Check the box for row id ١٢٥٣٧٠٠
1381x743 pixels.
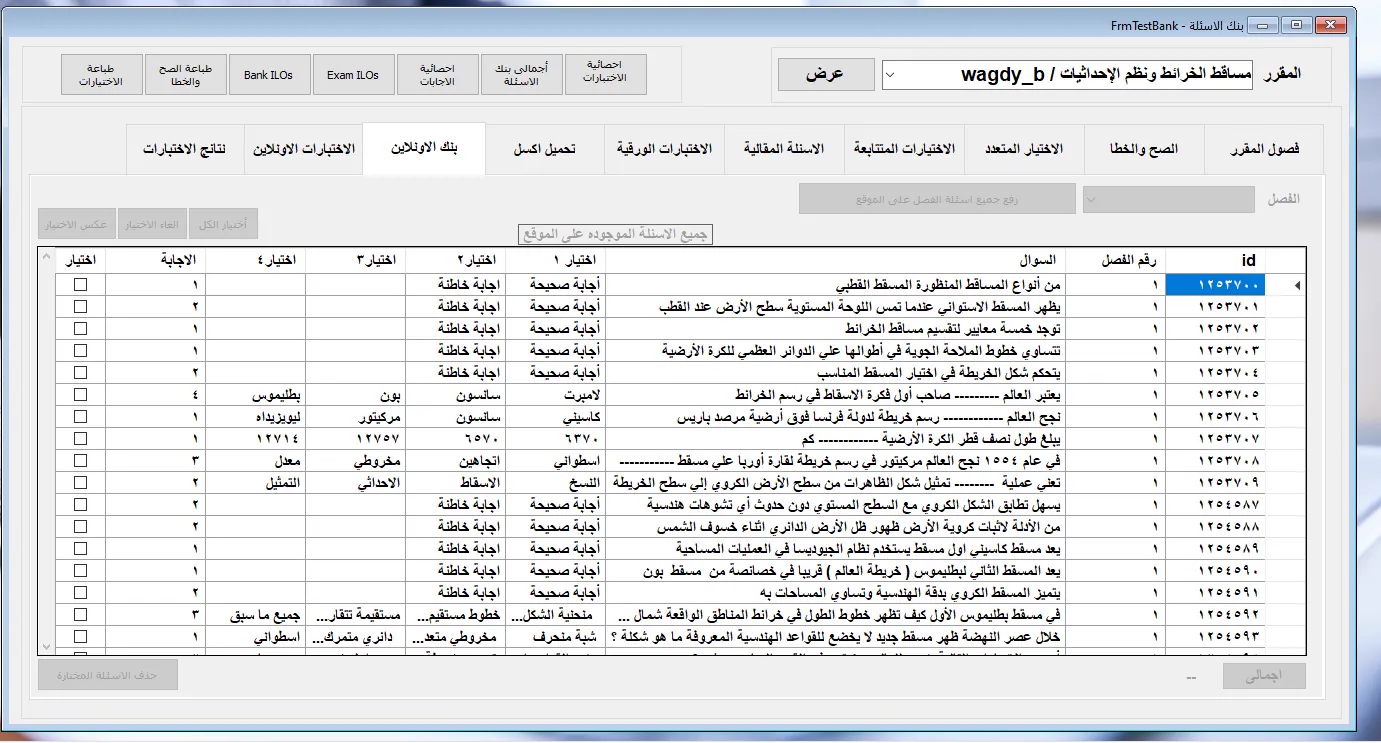pos(81,284)
